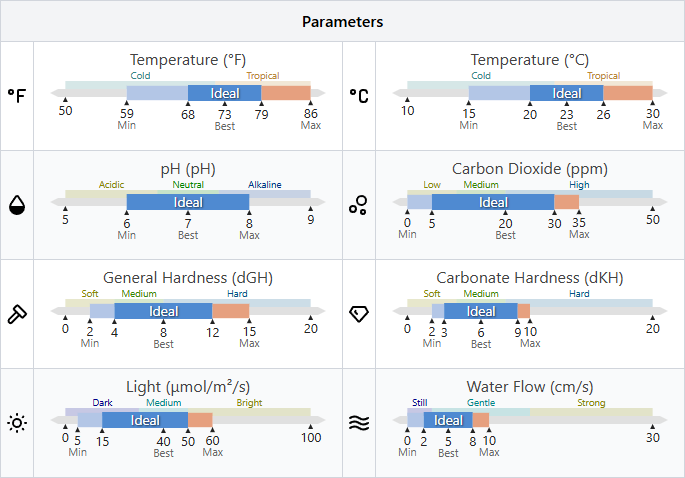
Task: Click the Celsius °C icon
Action: click(x=358, y=96)
